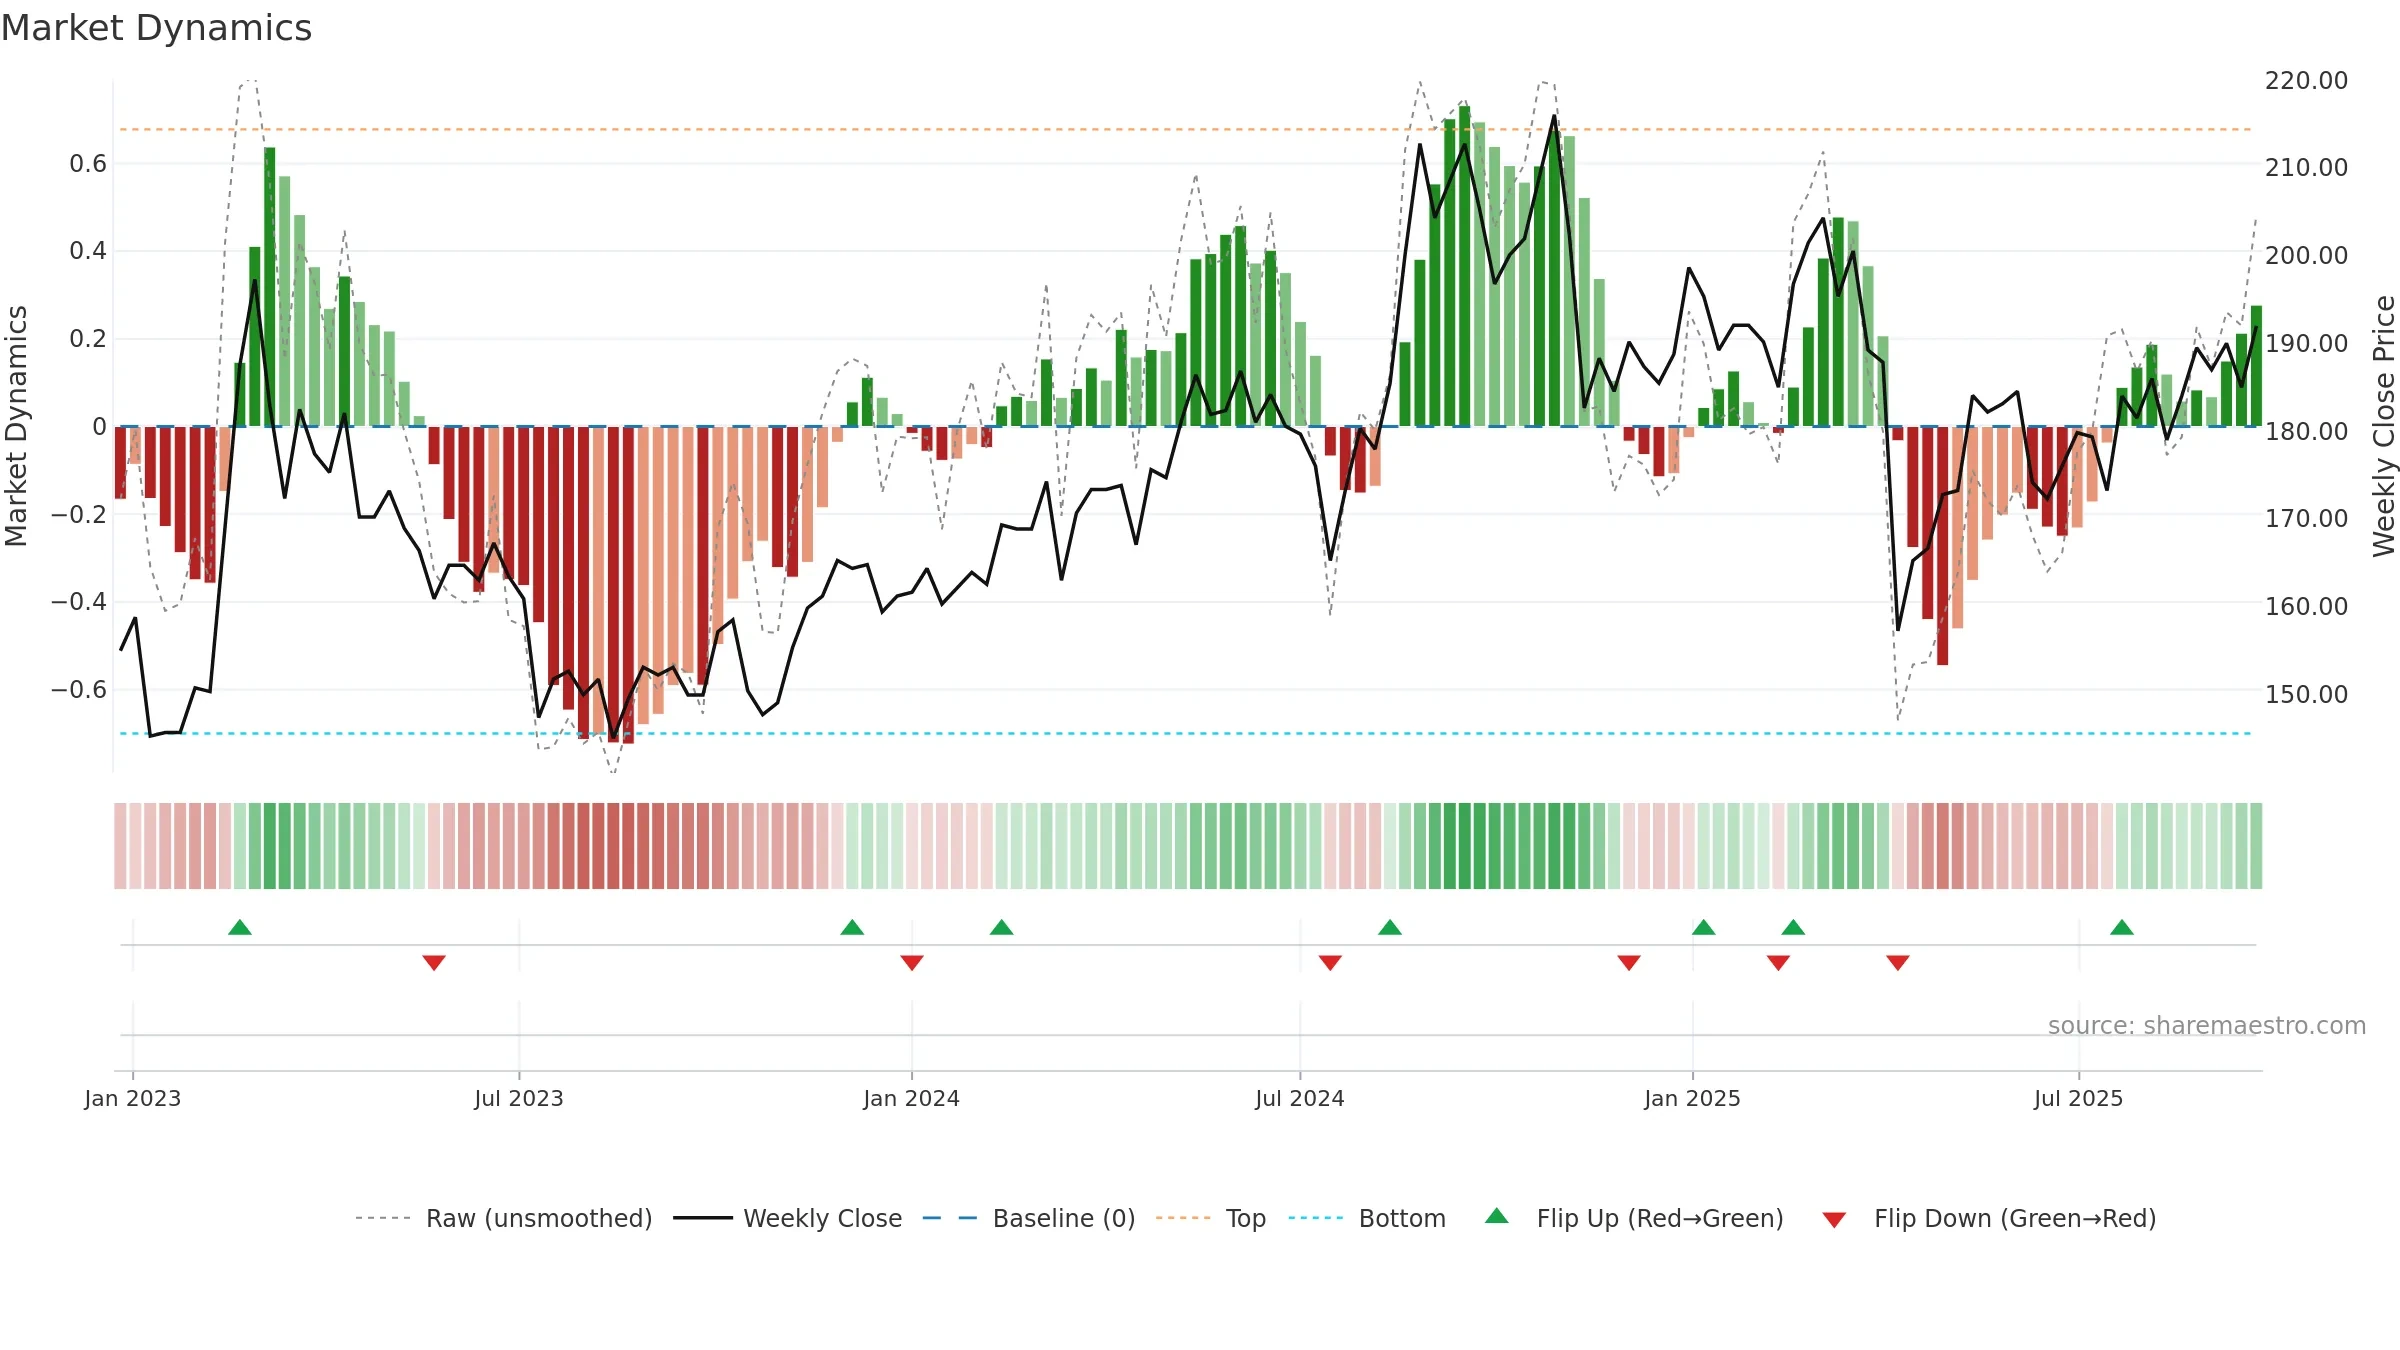Click the −0.6 left axis label
Screen dimensions: 2400x1350
pyautogui.click(x=79, y=689)
